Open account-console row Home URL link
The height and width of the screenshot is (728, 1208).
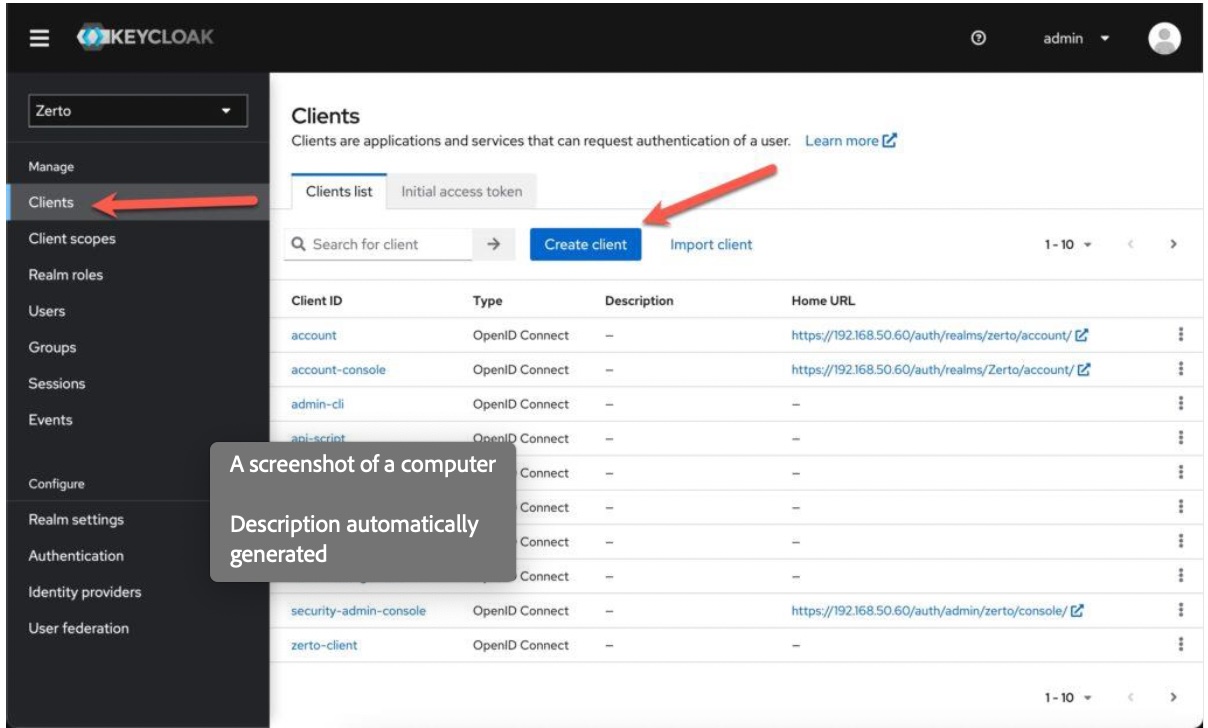click(940, 370)
